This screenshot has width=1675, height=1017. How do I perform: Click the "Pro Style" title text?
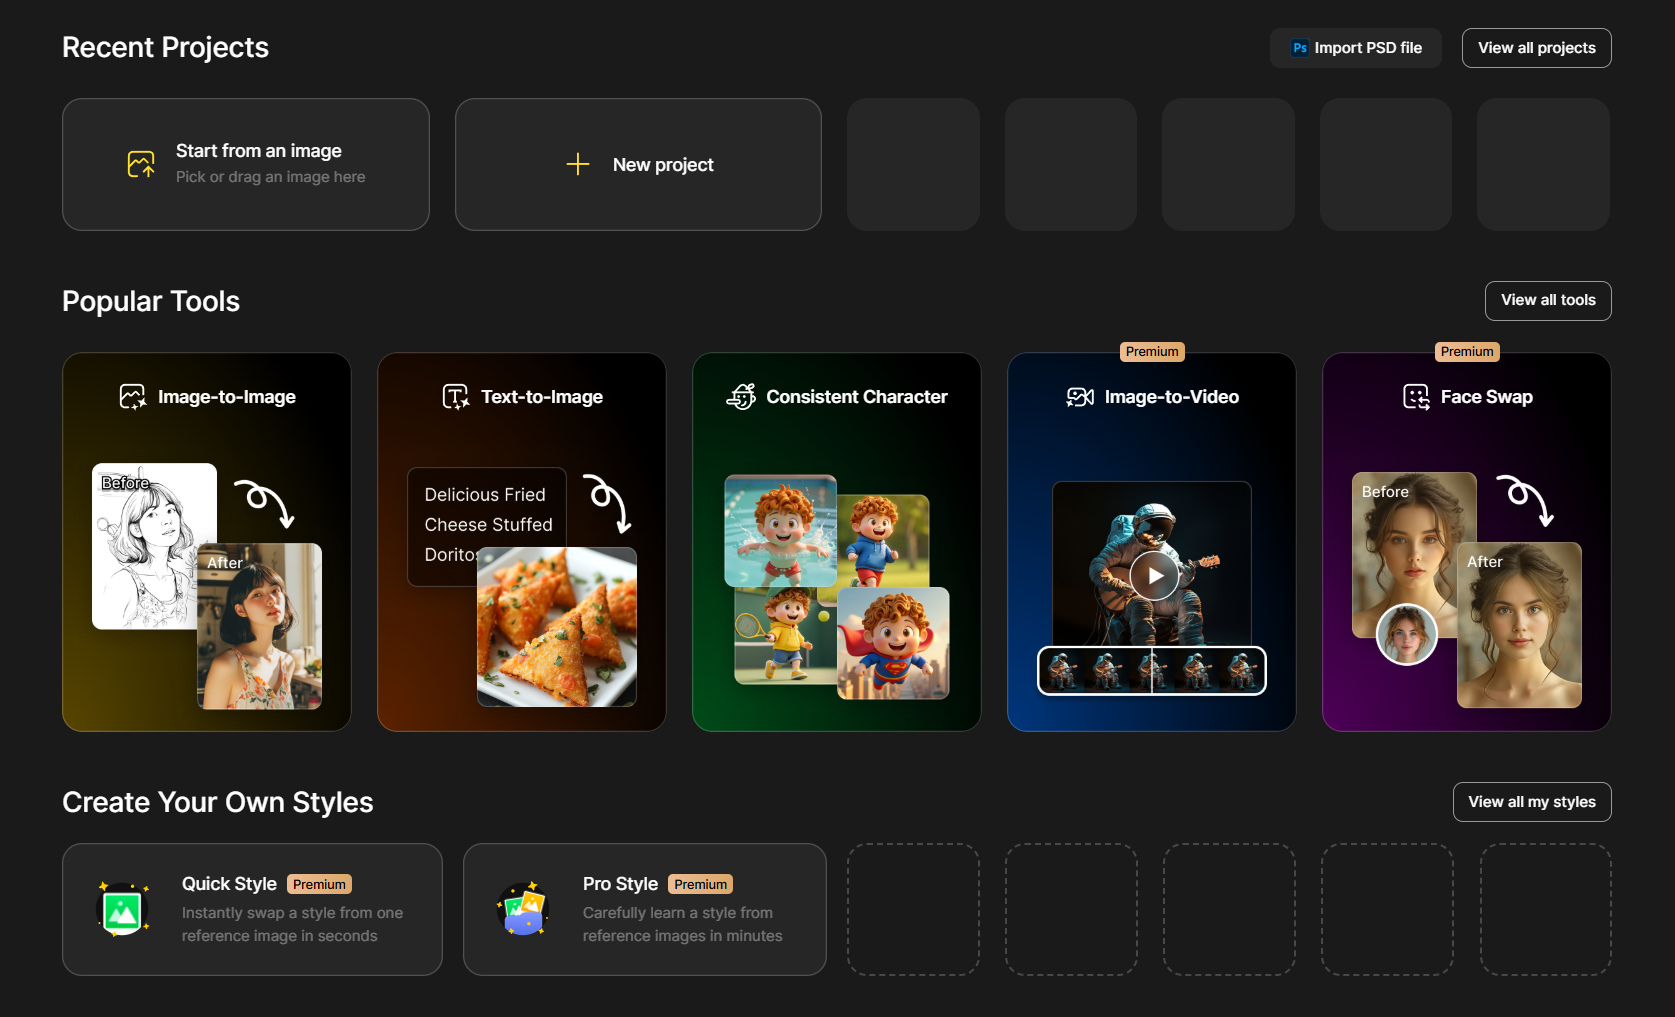(620, 884)
